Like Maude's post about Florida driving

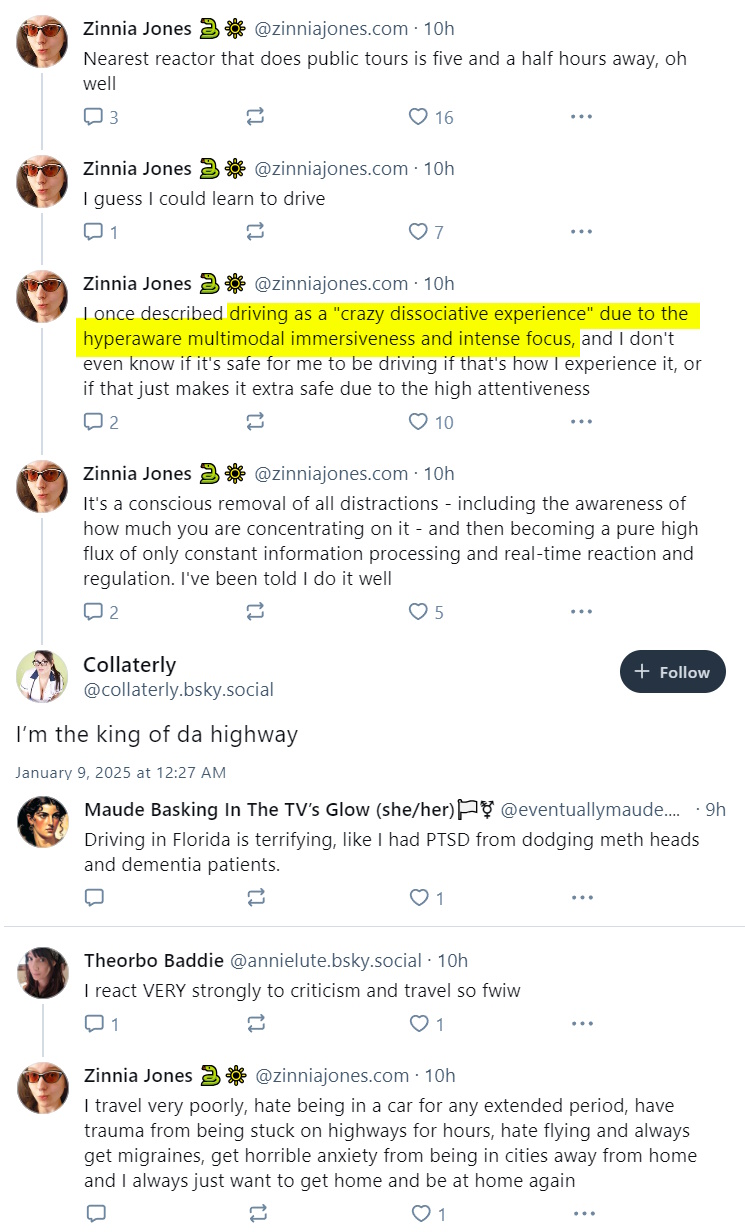point(427,898)
